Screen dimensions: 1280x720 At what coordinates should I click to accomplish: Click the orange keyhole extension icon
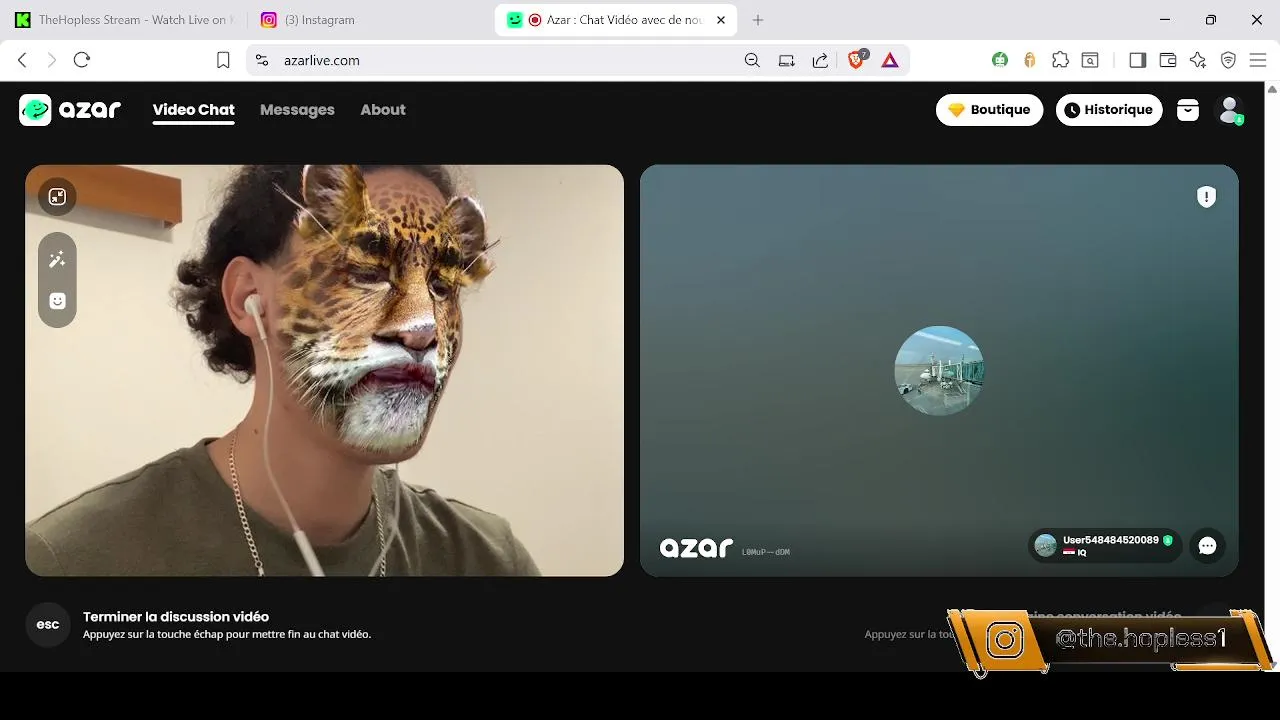[1030, 60]
